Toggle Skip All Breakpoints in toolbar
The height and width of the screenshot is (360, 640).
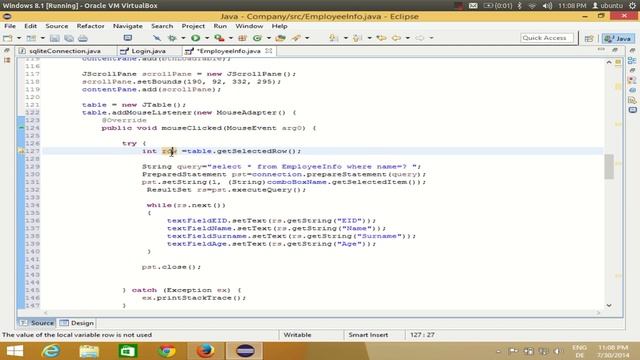coord(157,38)
